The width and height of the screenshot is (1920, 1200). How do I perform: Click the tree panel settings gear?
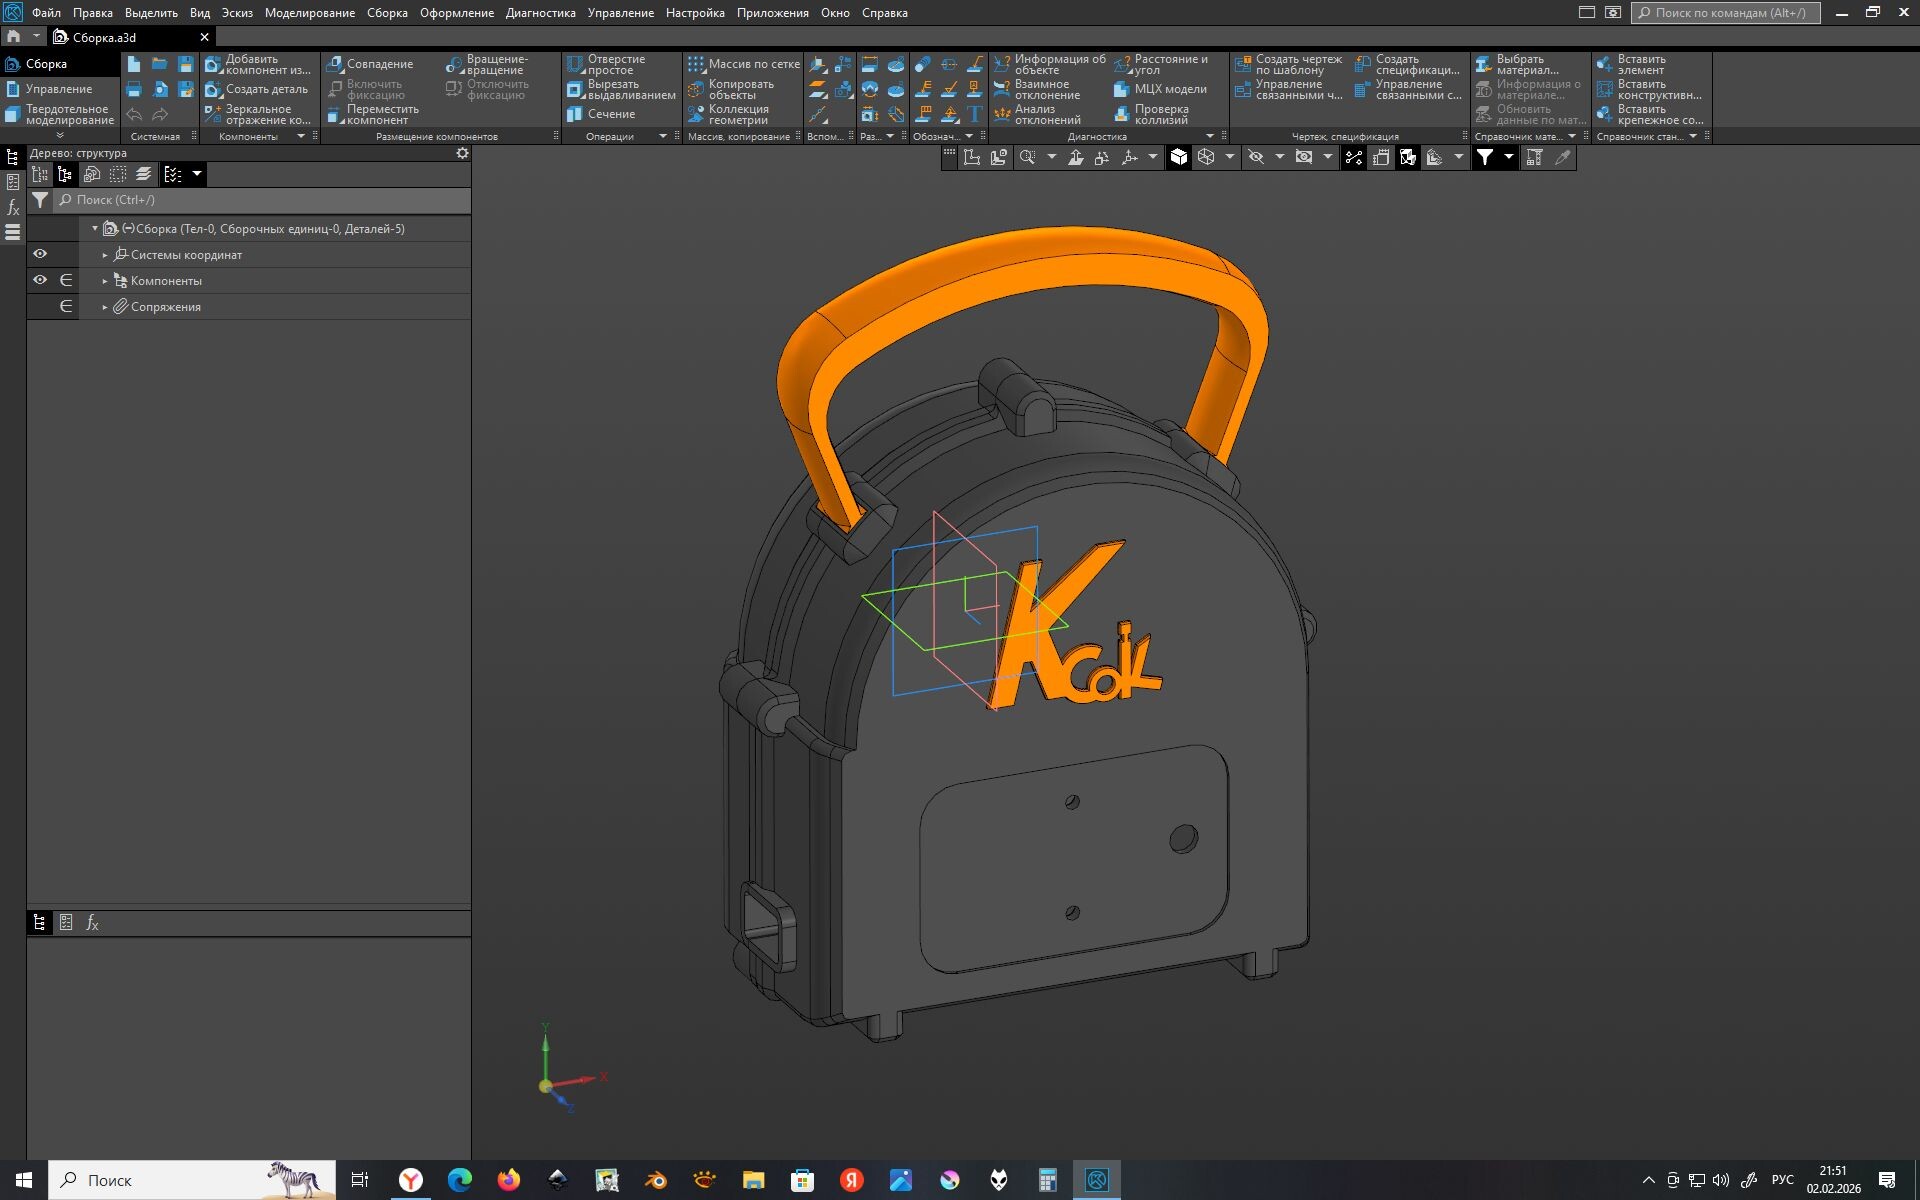(x=462, y=153)
